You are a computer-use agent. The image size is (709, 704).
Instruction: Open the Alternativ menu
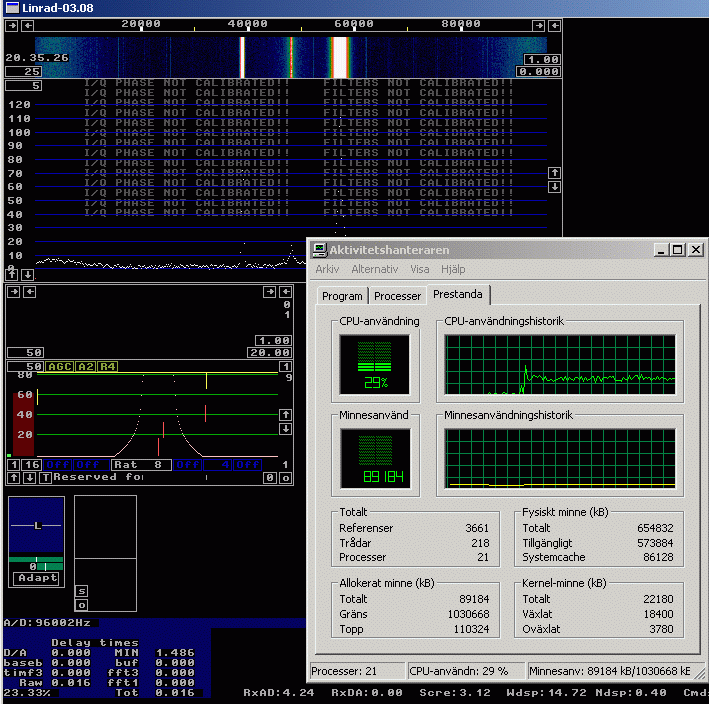point(374,269)
